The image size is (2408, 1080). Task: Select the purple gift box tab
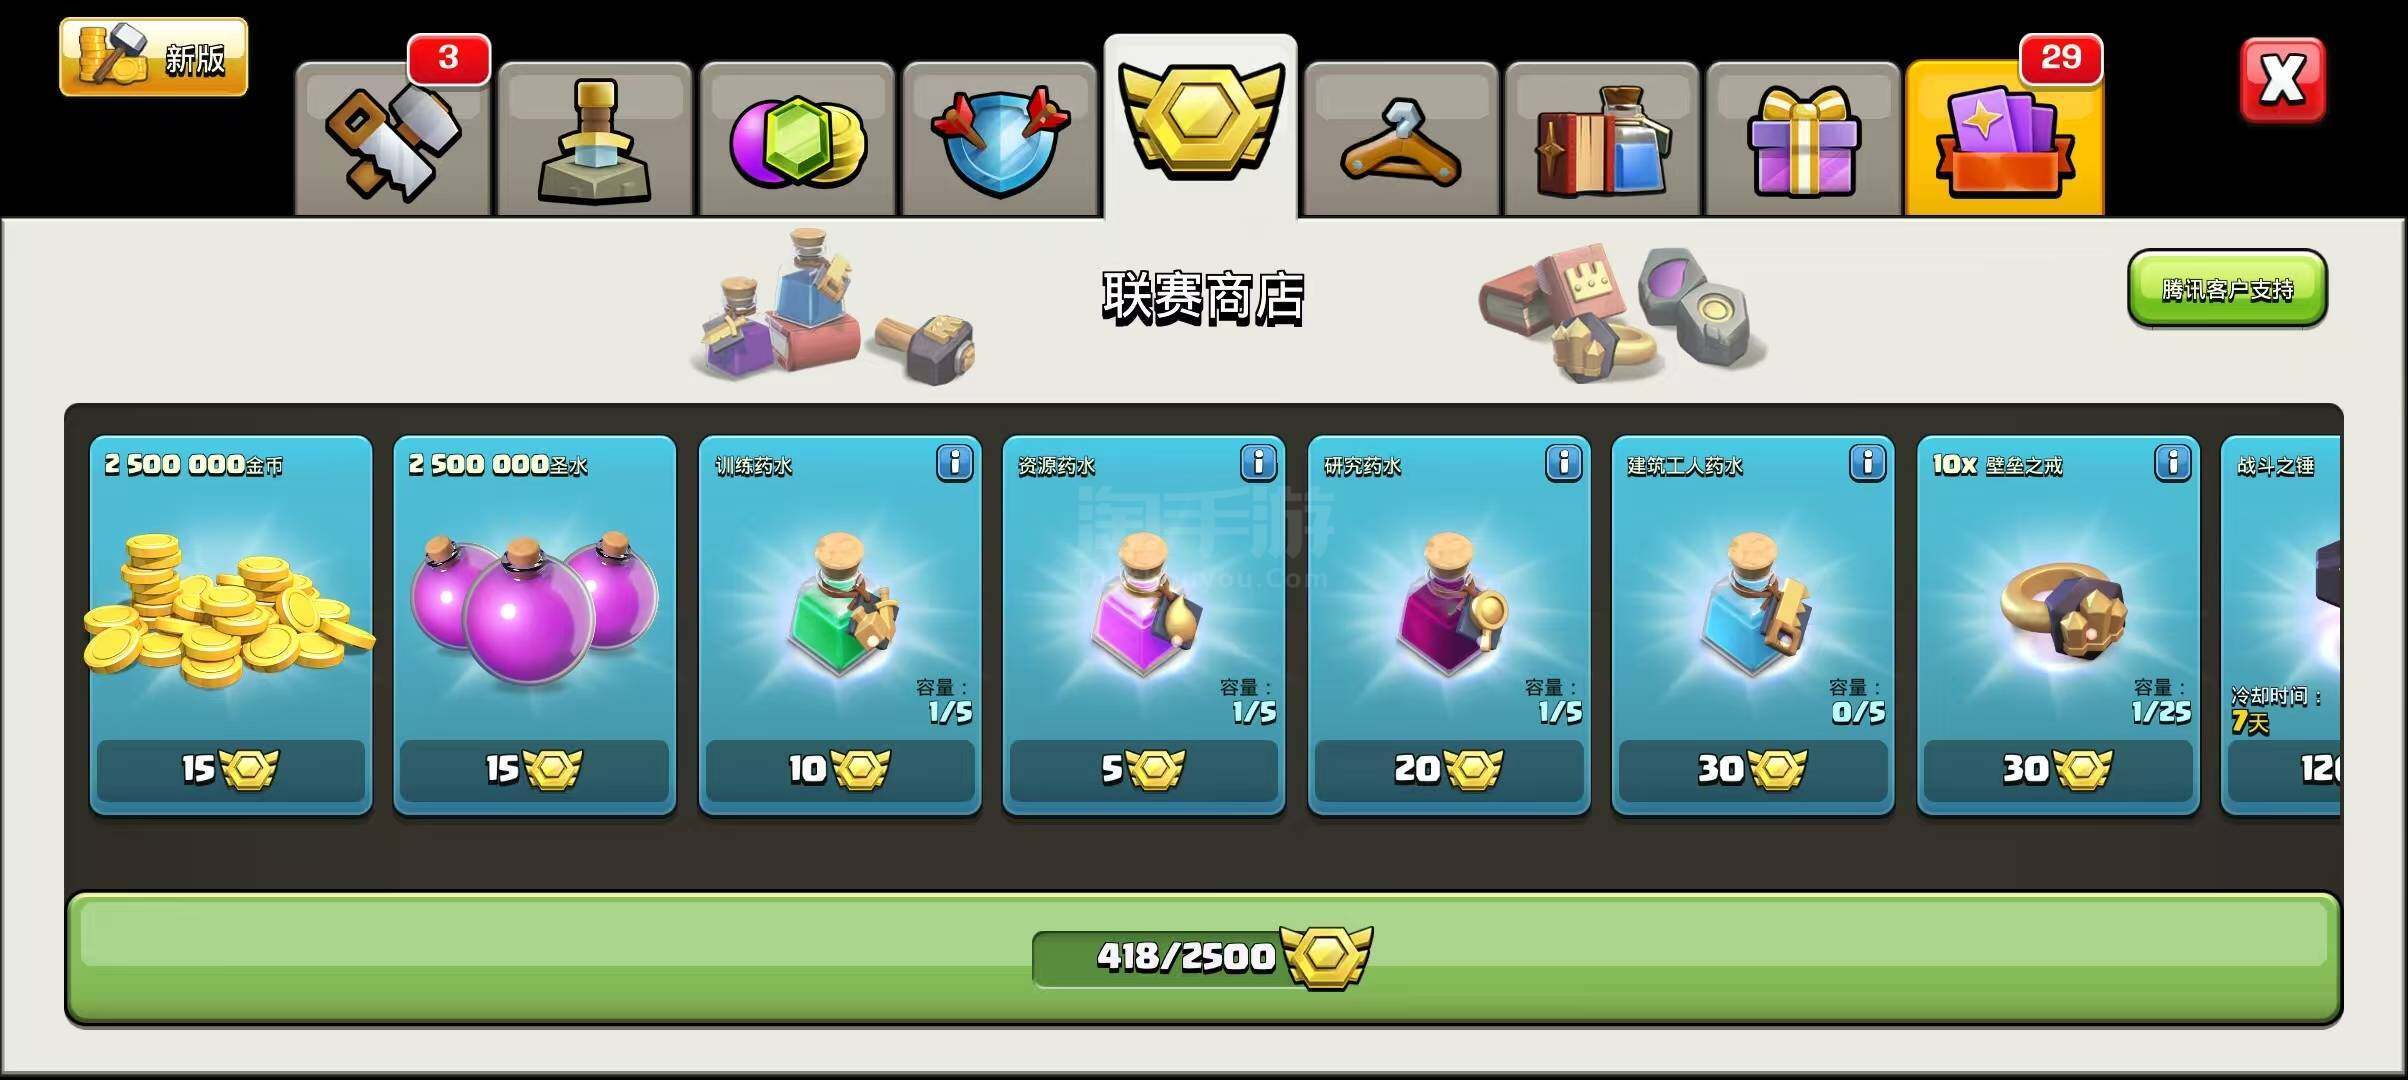[1803, 140]
